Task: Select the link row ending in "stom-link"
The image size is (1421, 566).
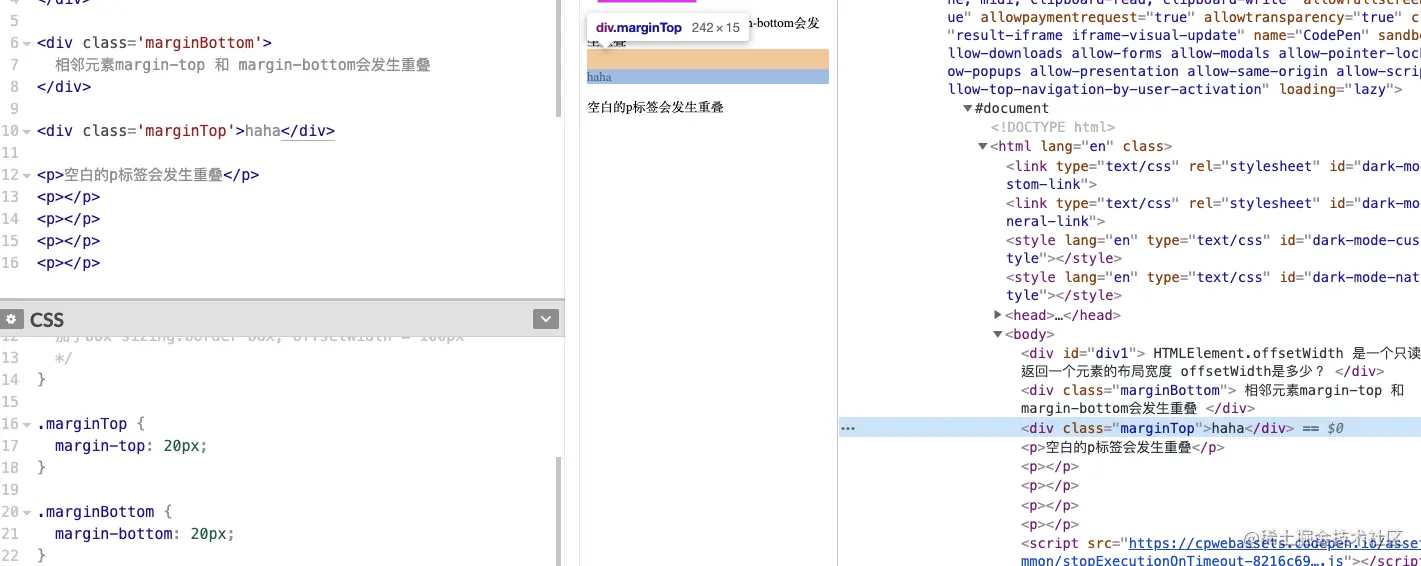Action: click(x=1213, y=175)
